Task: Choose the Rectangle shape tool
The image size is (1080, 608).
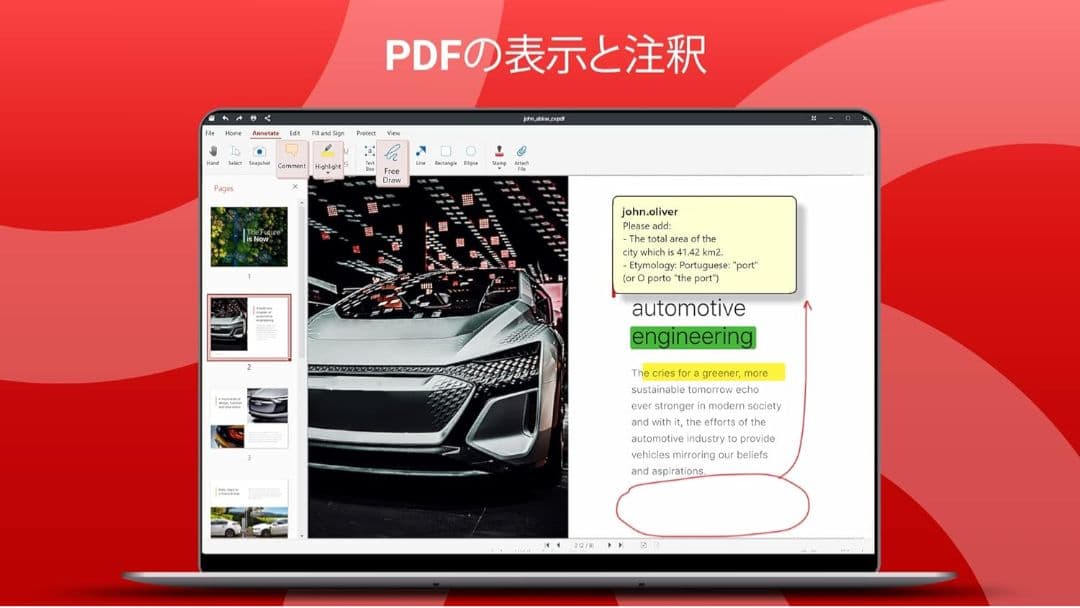Action: (x=447, y=150)
